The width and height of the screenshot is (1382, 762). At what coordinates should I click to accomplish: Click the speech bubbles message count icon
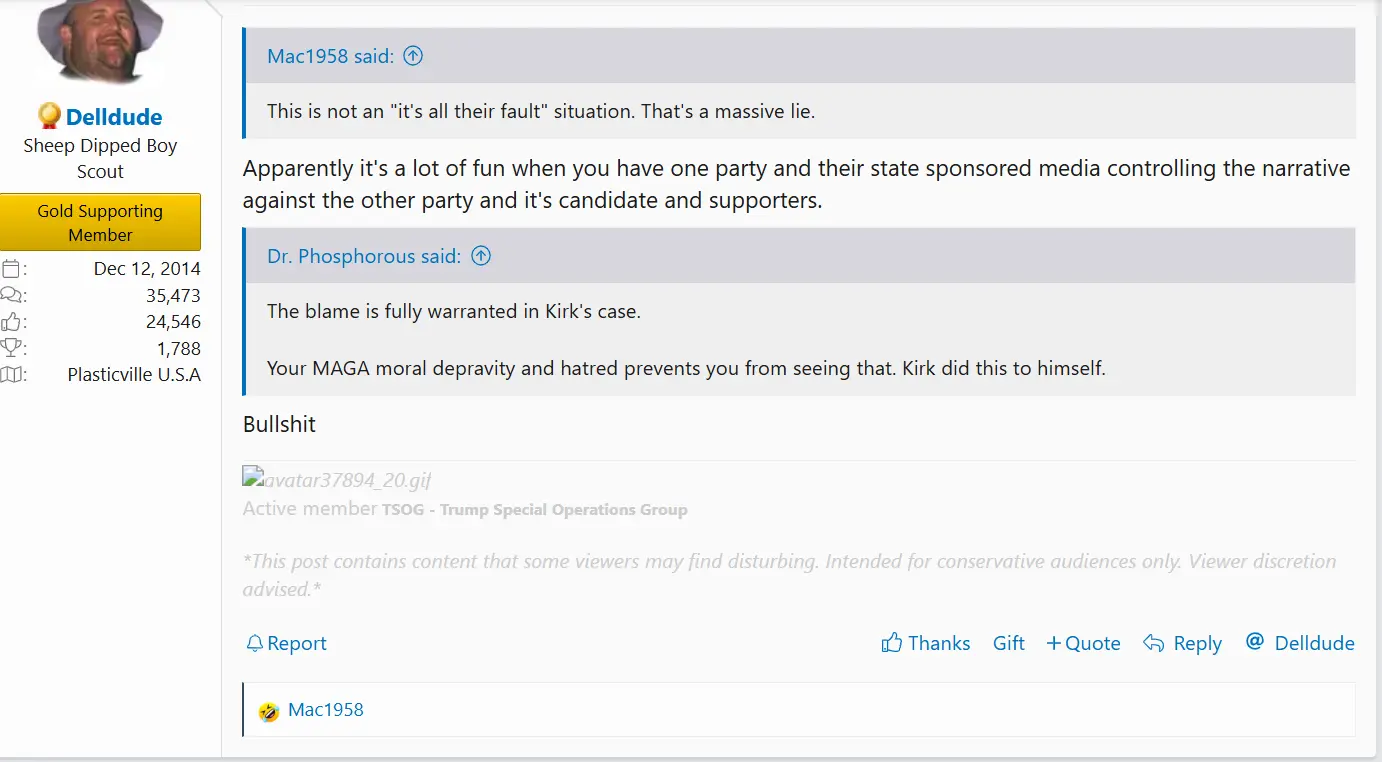(x=11, y=295)
